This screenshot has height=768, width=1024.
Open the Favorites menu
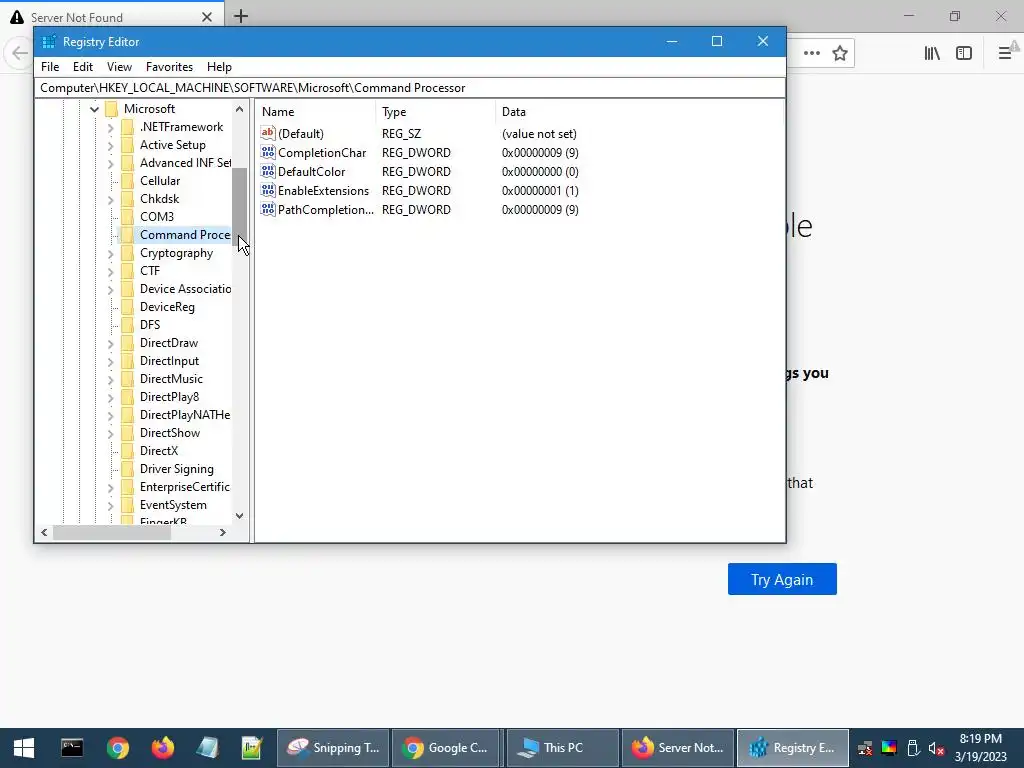169,67
